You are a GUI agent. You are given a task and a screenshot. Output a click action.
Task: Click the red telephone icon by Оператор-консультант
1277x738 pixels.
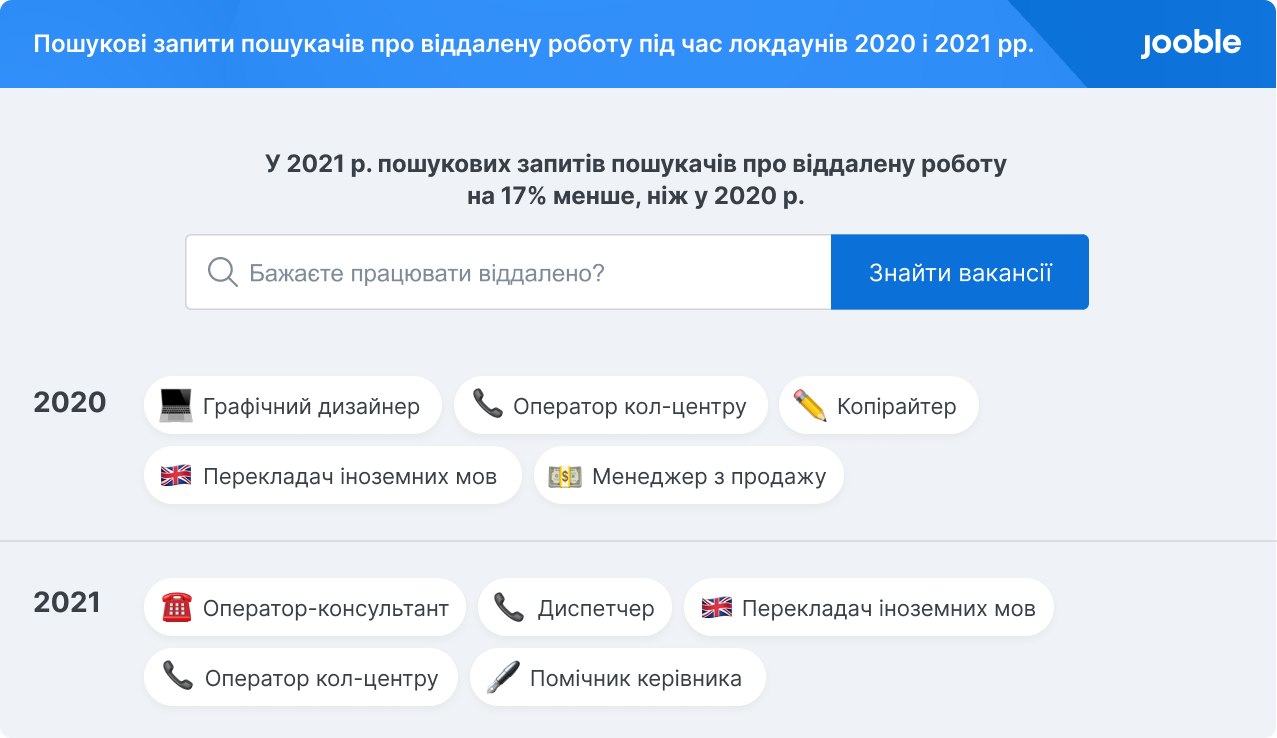coord(176,607)
